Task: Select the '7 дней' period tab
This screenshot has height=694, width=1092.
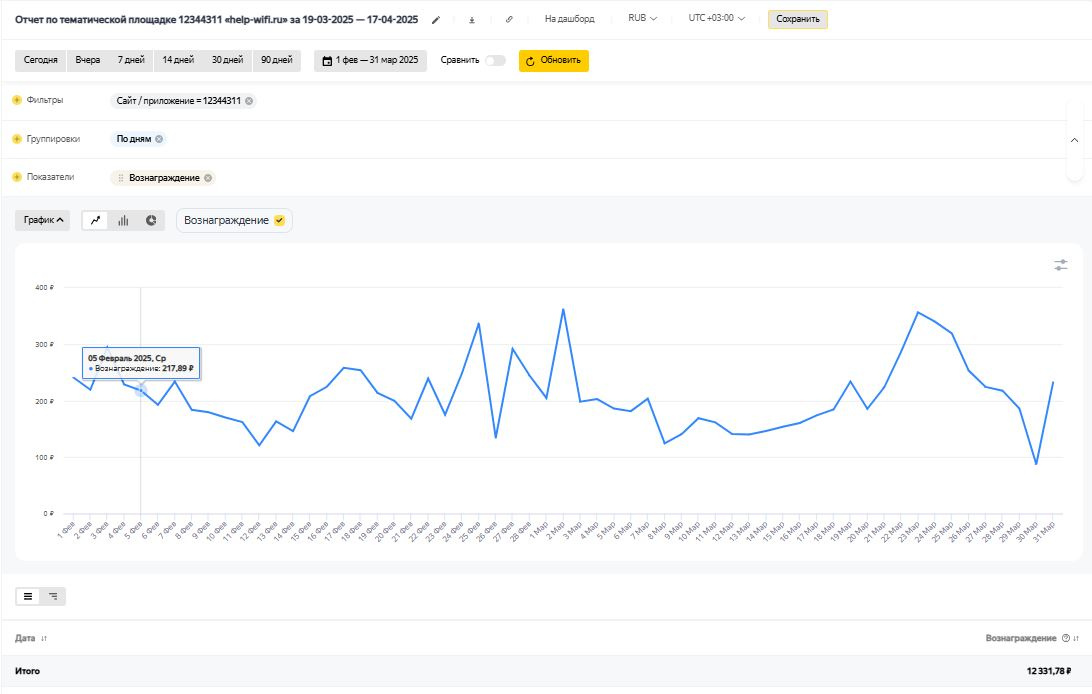Action: (132, 61)
